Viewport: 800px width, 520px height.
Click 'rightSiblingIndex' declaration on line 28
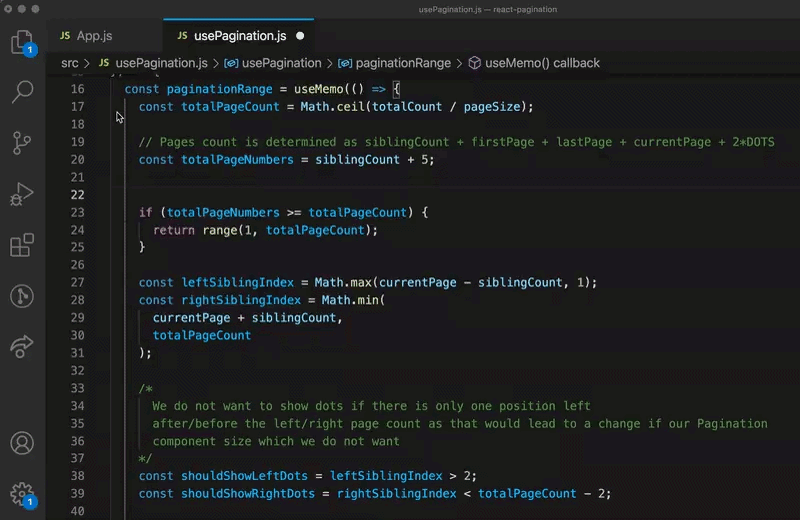click(241, 300)
